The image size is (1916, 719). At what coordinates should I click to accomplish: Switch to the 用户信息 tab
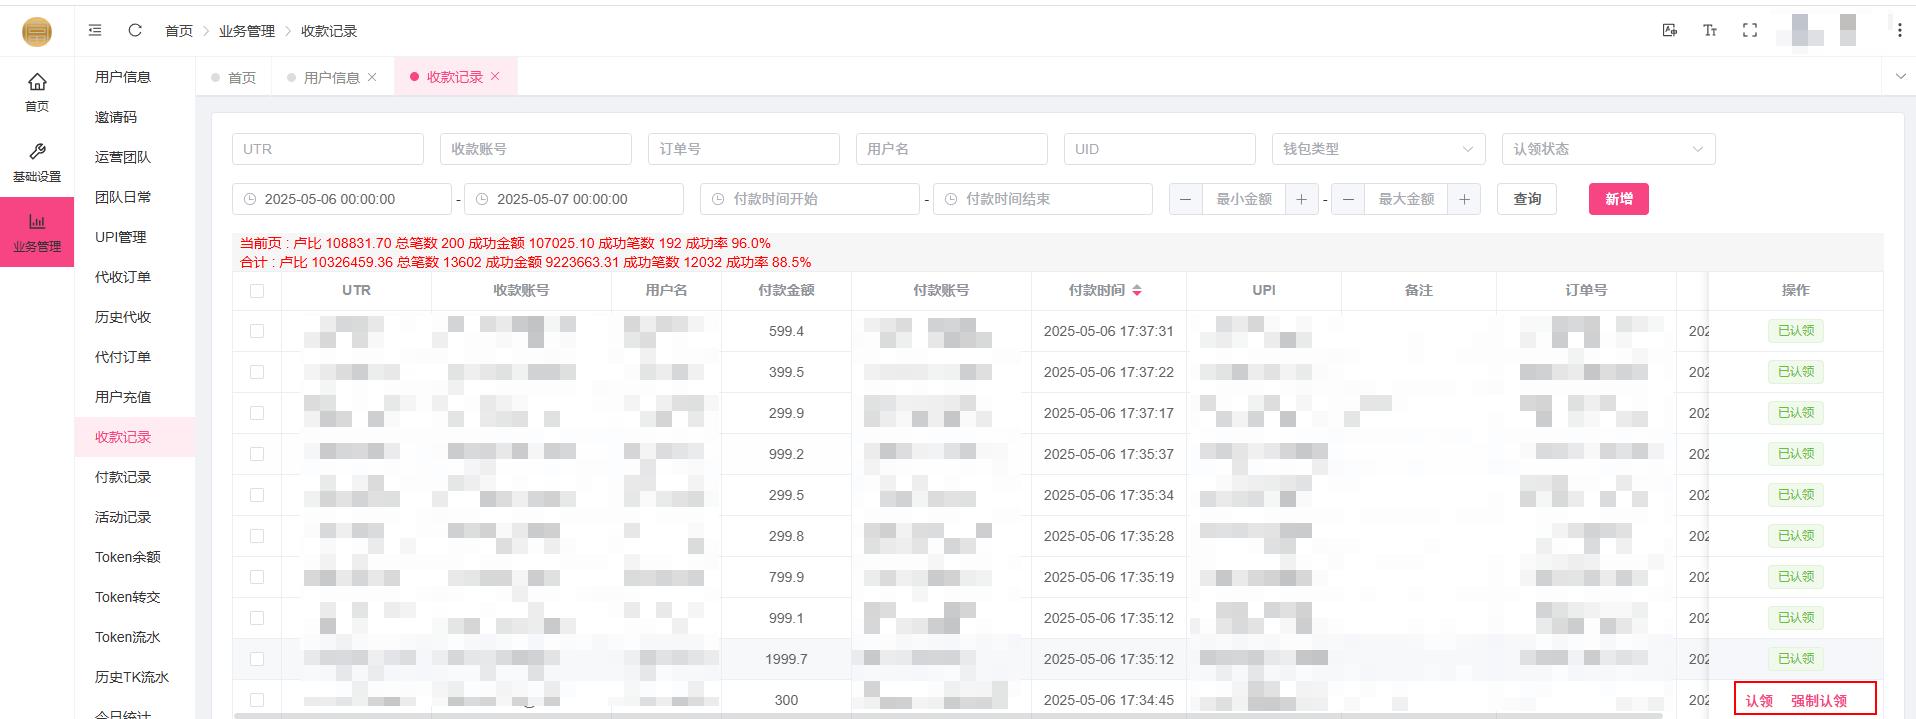pos(331,77)
